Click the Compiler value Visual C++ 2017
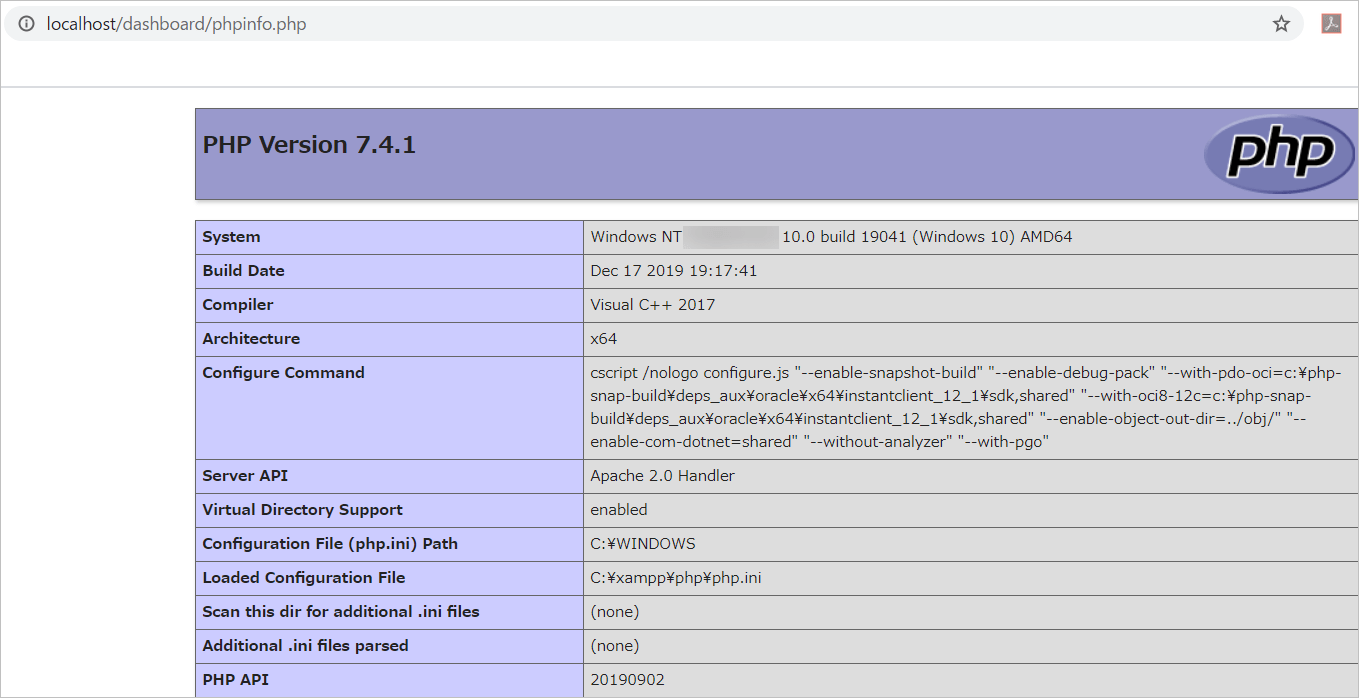This screenshot has width=1359, height=698. [650, 304]
